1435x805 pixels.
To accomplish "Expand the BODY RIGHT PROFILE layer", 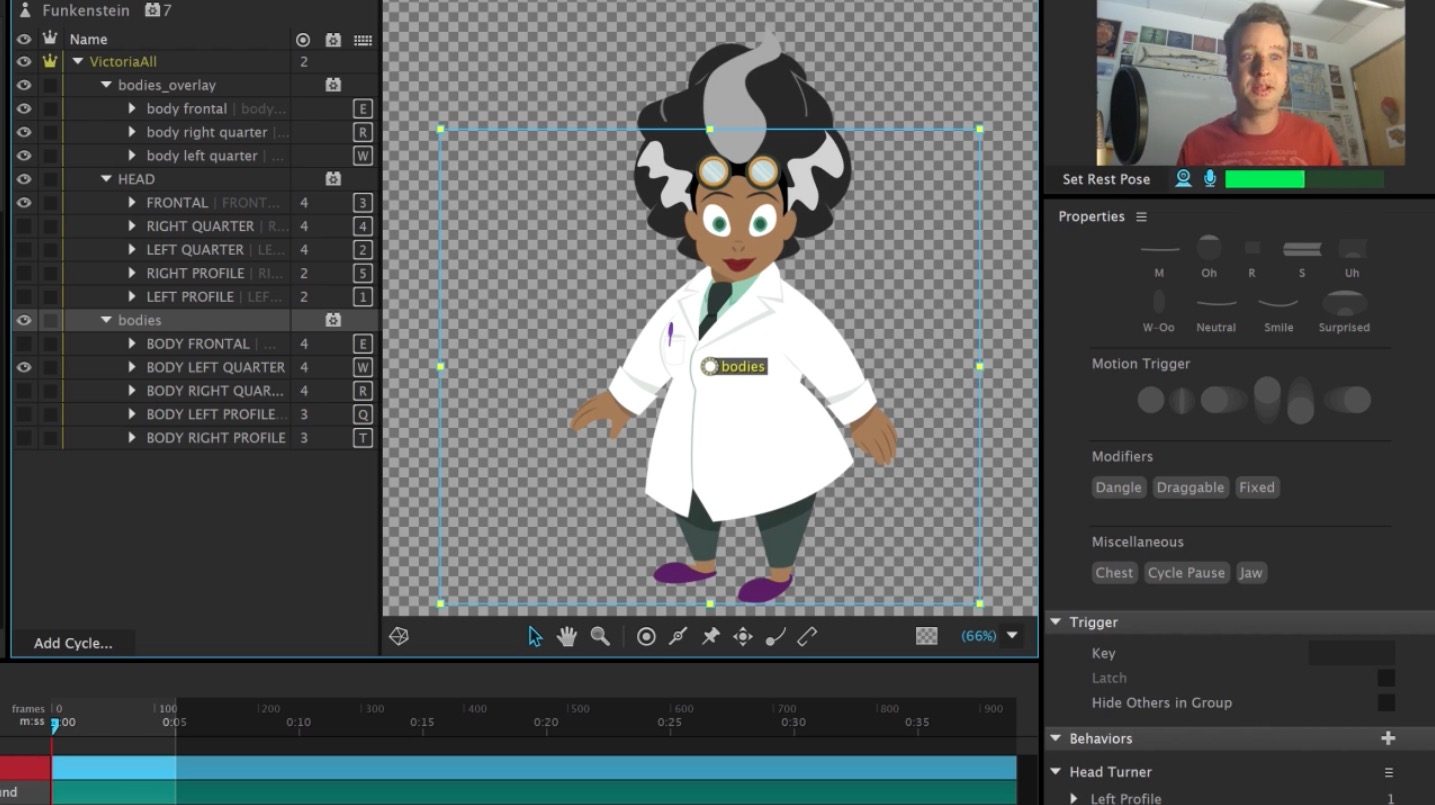I will [x=132, y=438].
